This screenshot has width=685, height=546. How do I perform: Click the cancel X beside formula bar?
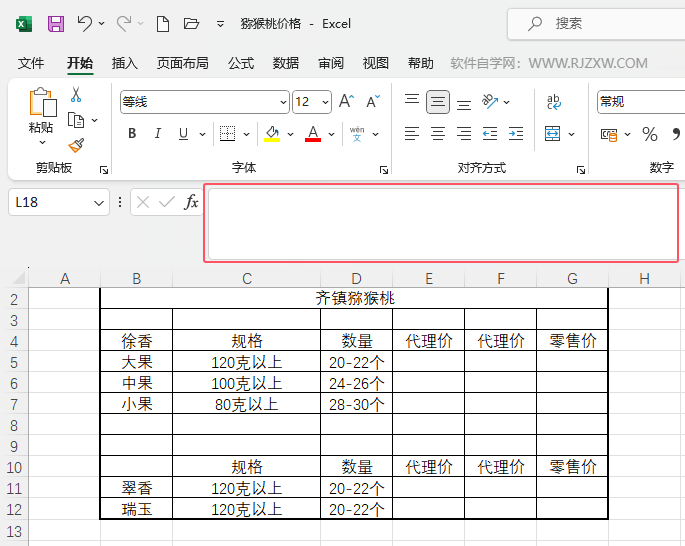point(143,202)
